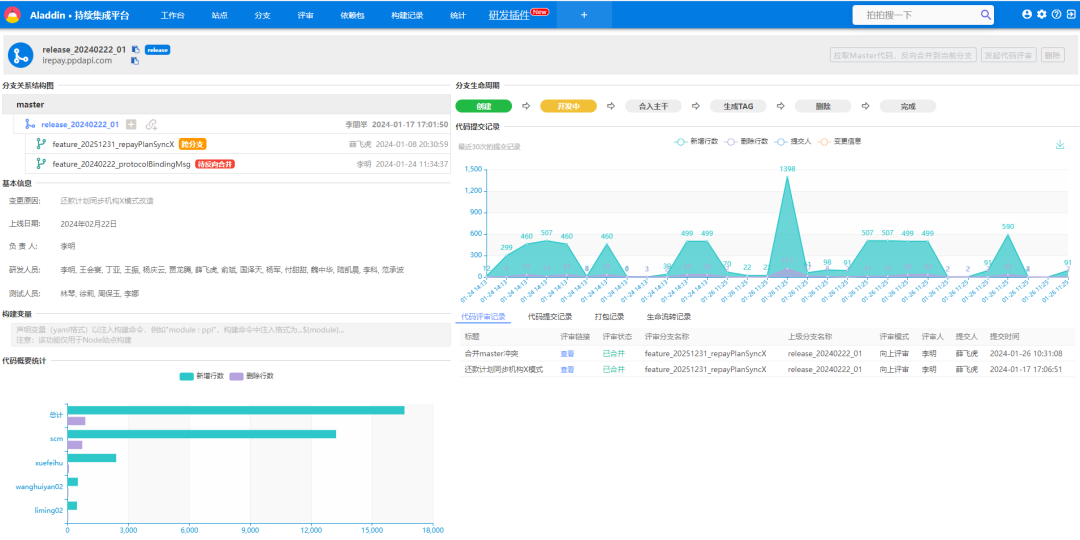The image size is (1080, 540).
Task: Open the help question-mark icon
Action: point(1056,14)
